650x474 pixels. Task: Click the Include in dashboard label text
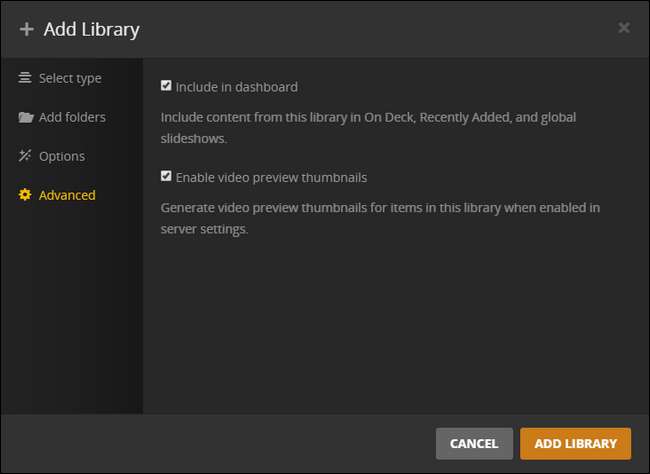point(236,87)
